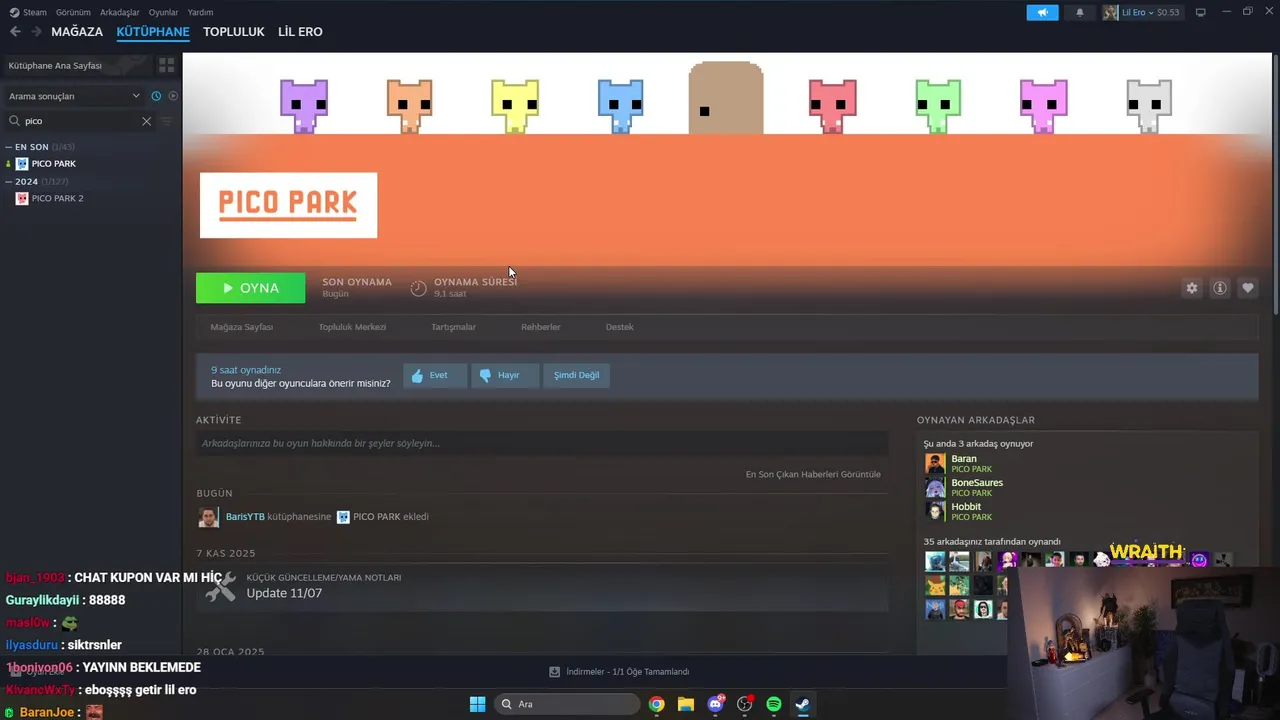The image size is (1280, 720).
Task: Open the Arkadaşlar menu
Action: 120,12
